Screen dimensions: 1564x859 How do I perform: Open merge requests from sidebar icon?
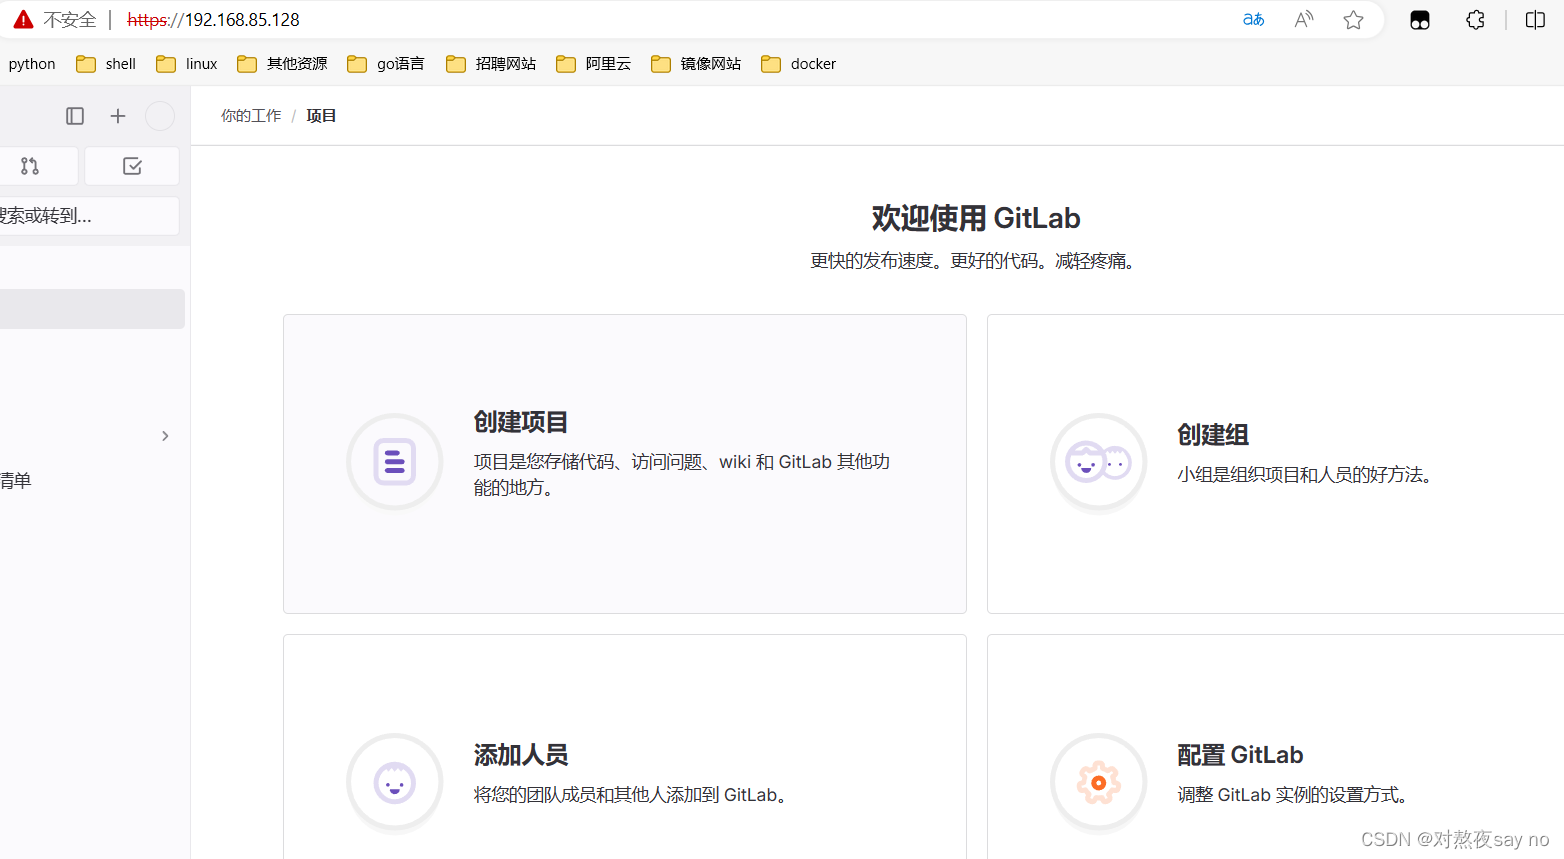click(30, 166)
